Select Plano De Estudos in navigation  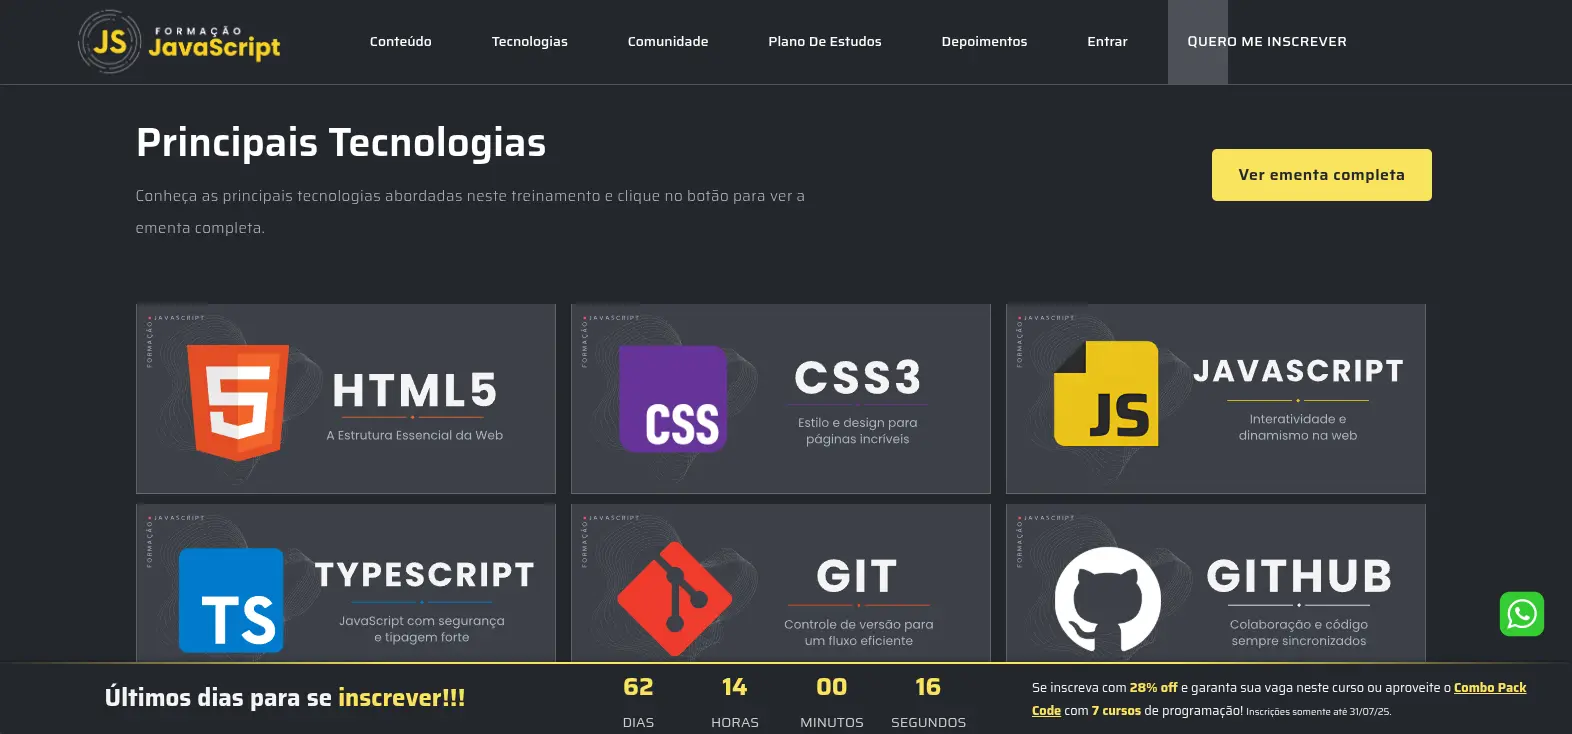coord(825,42)
